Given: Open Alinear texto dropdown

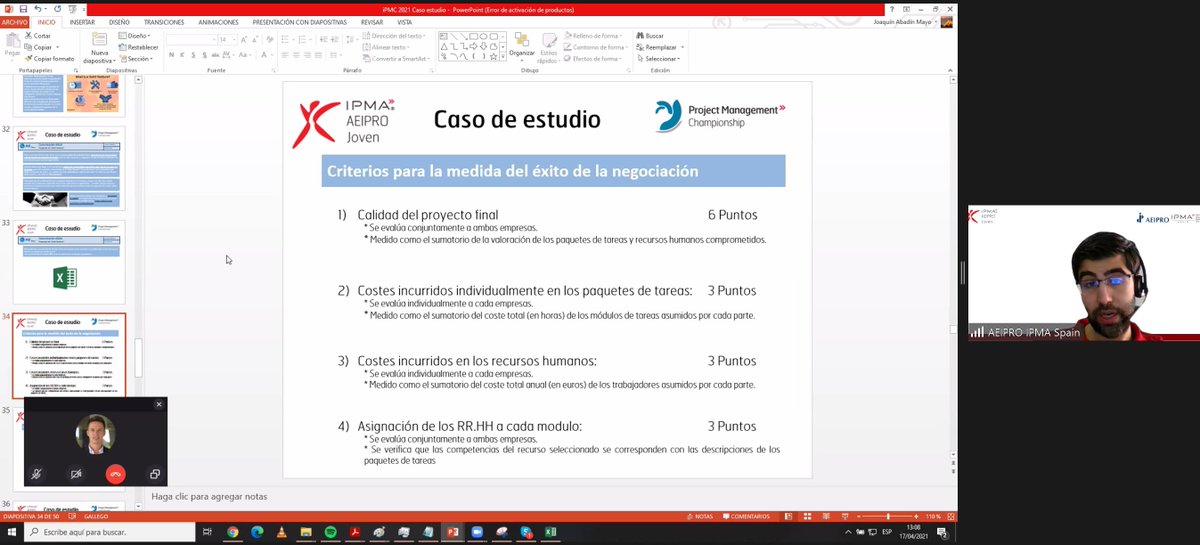Looking at the screenshot, I should (x=386, y=47).
